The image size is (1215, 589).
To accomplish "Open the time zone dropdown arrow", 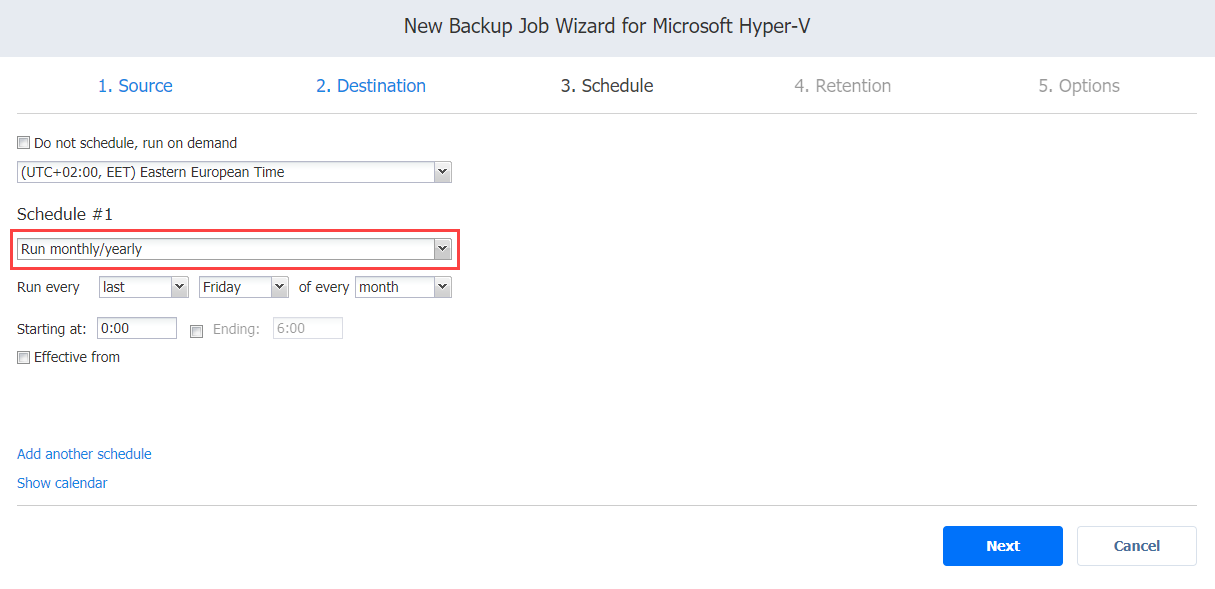I will (x=443, y=172).
